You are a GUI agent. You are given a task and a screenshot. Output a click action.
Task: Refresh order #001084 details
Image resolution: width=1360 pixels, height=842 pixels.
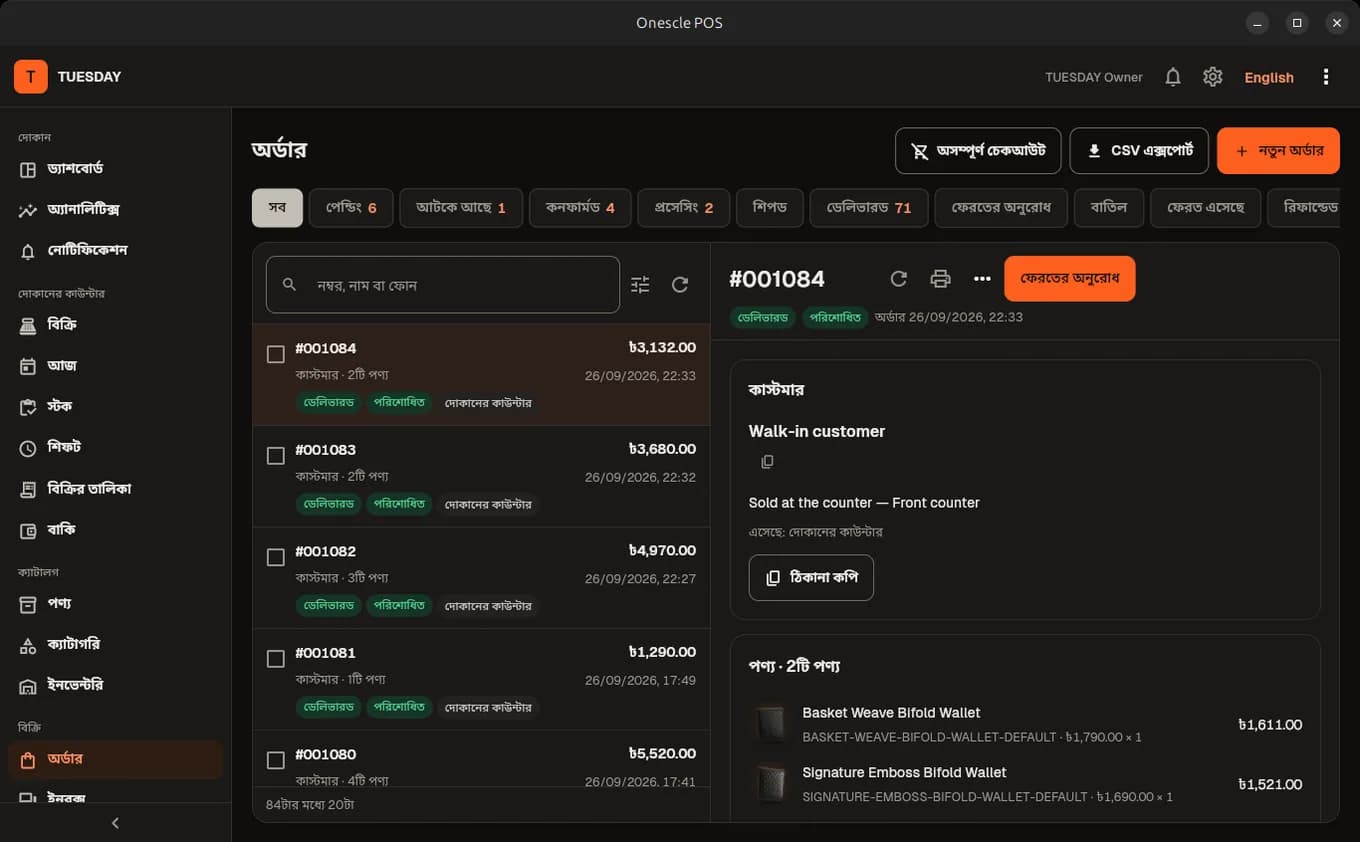898,279
